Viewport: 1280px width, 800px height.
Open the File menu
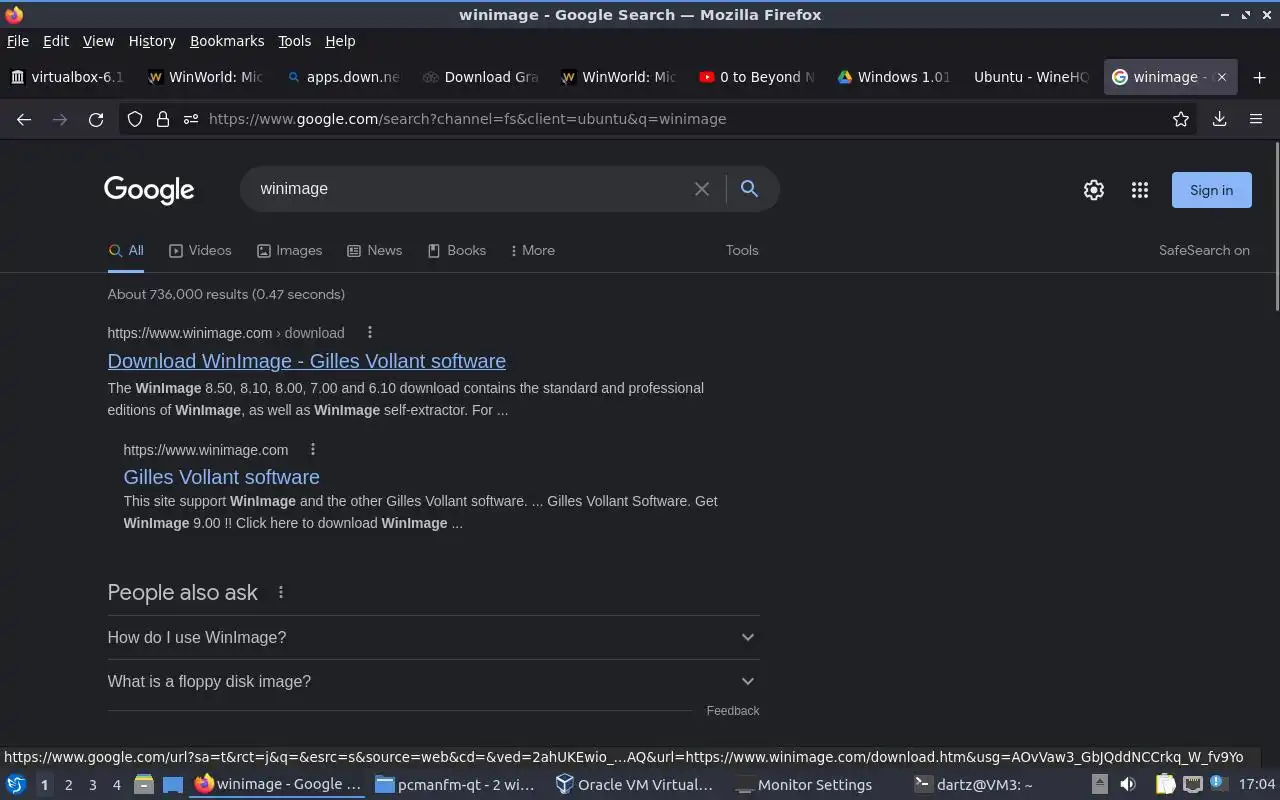[18, 41]
